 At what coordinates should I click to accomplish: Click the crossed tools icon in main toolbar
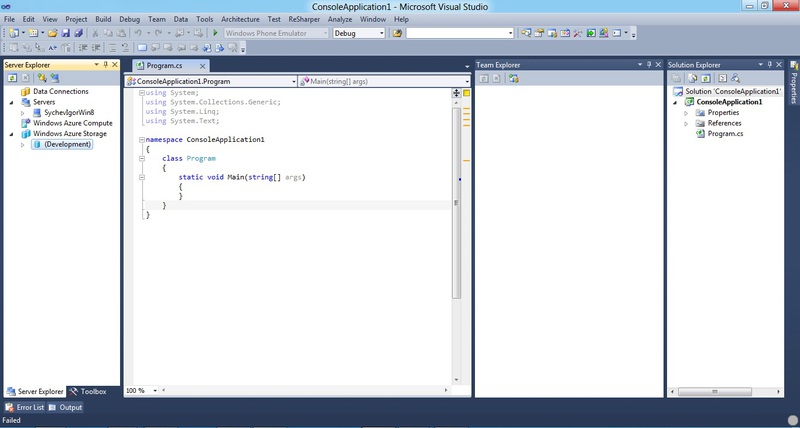coord(578,33)
